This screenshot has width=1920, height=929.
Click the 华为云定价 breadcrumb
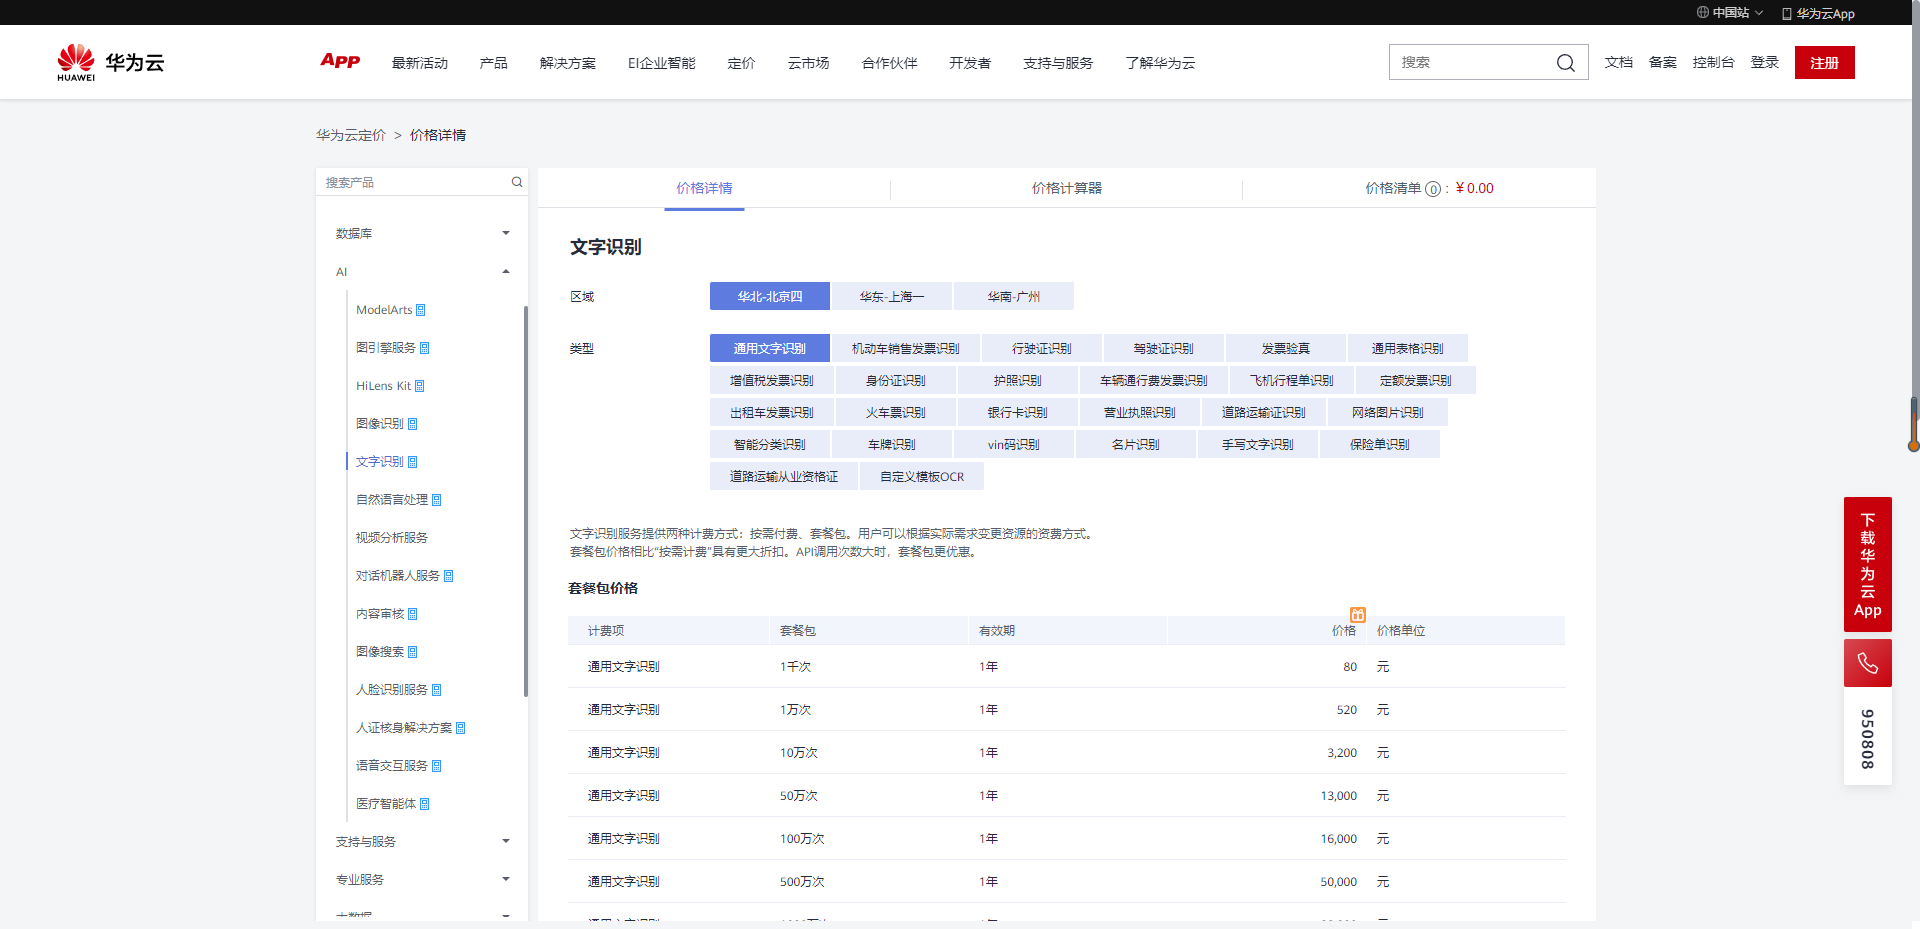click(351, 135)
